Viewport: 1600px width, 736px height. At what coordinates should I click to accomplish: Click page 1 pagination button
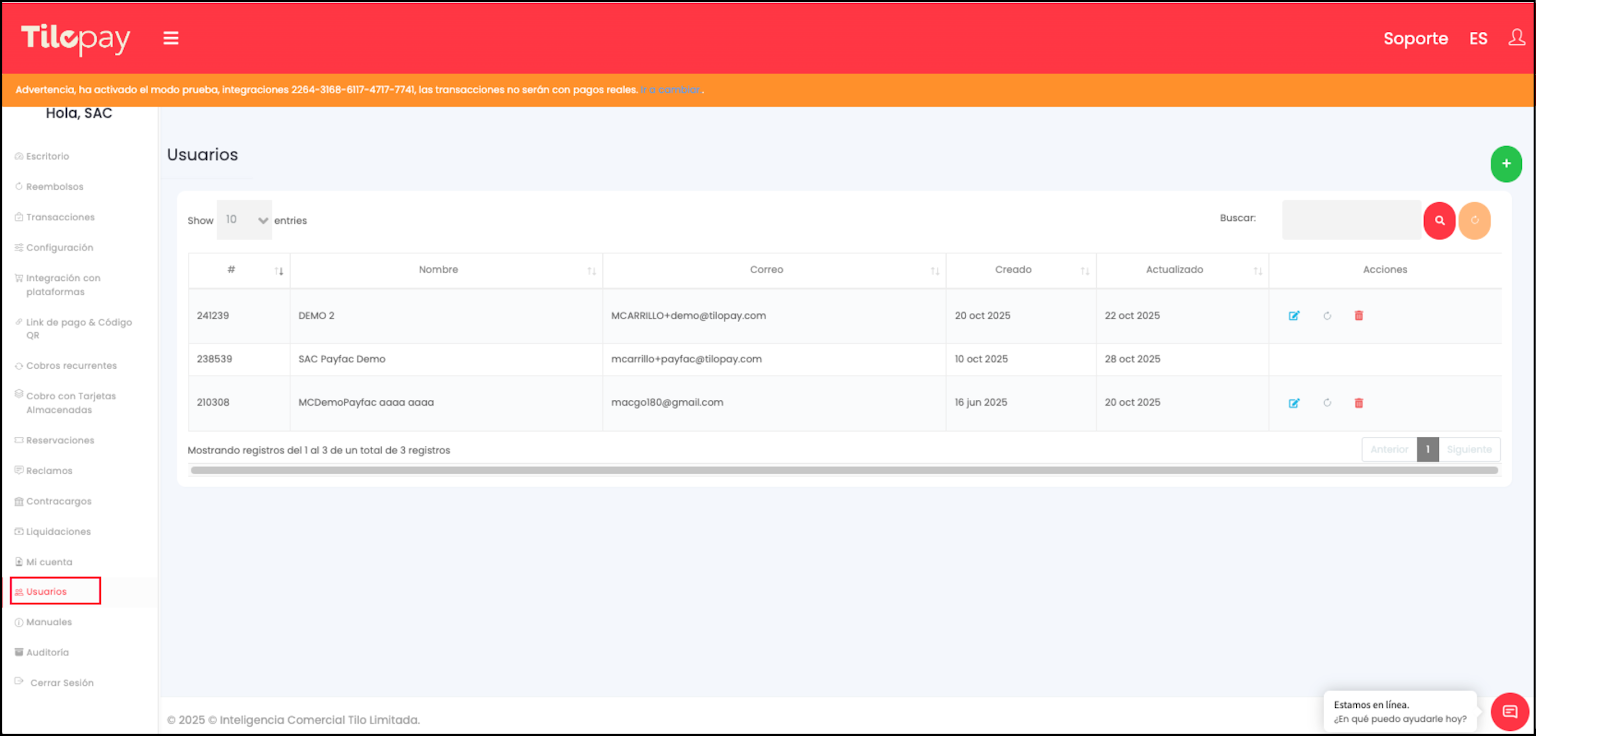1428,450
